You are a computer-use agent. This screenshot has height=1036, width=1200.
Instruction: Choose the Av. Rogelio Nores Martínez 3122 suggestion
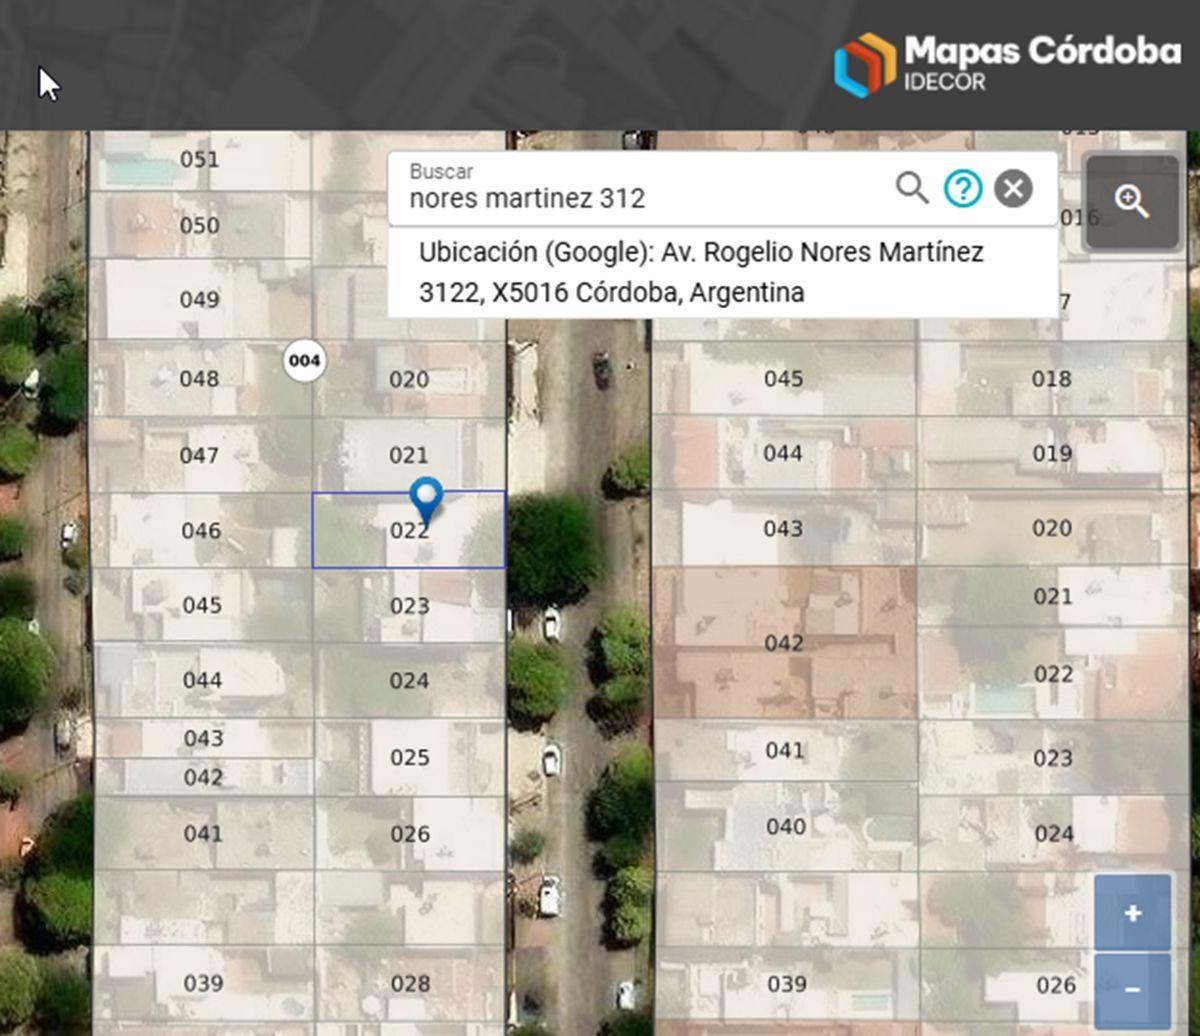(722, 272)
